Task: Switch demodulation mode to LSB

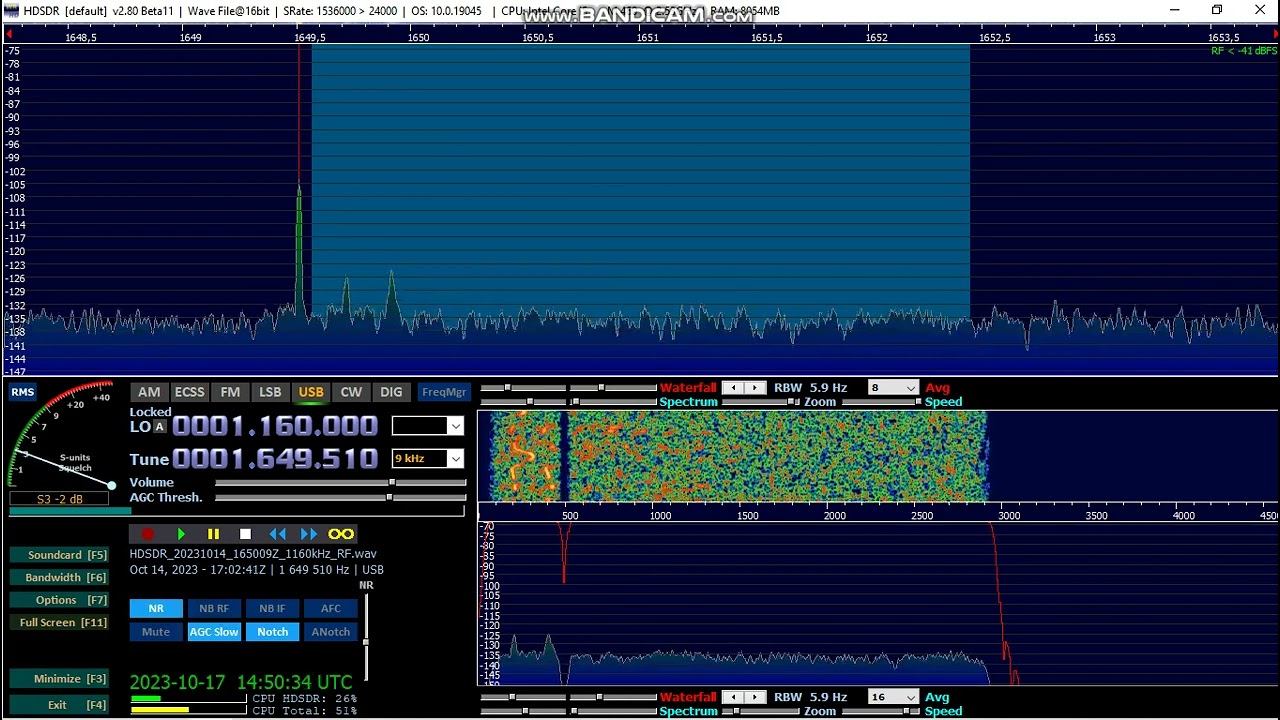Action: (270, 392)
